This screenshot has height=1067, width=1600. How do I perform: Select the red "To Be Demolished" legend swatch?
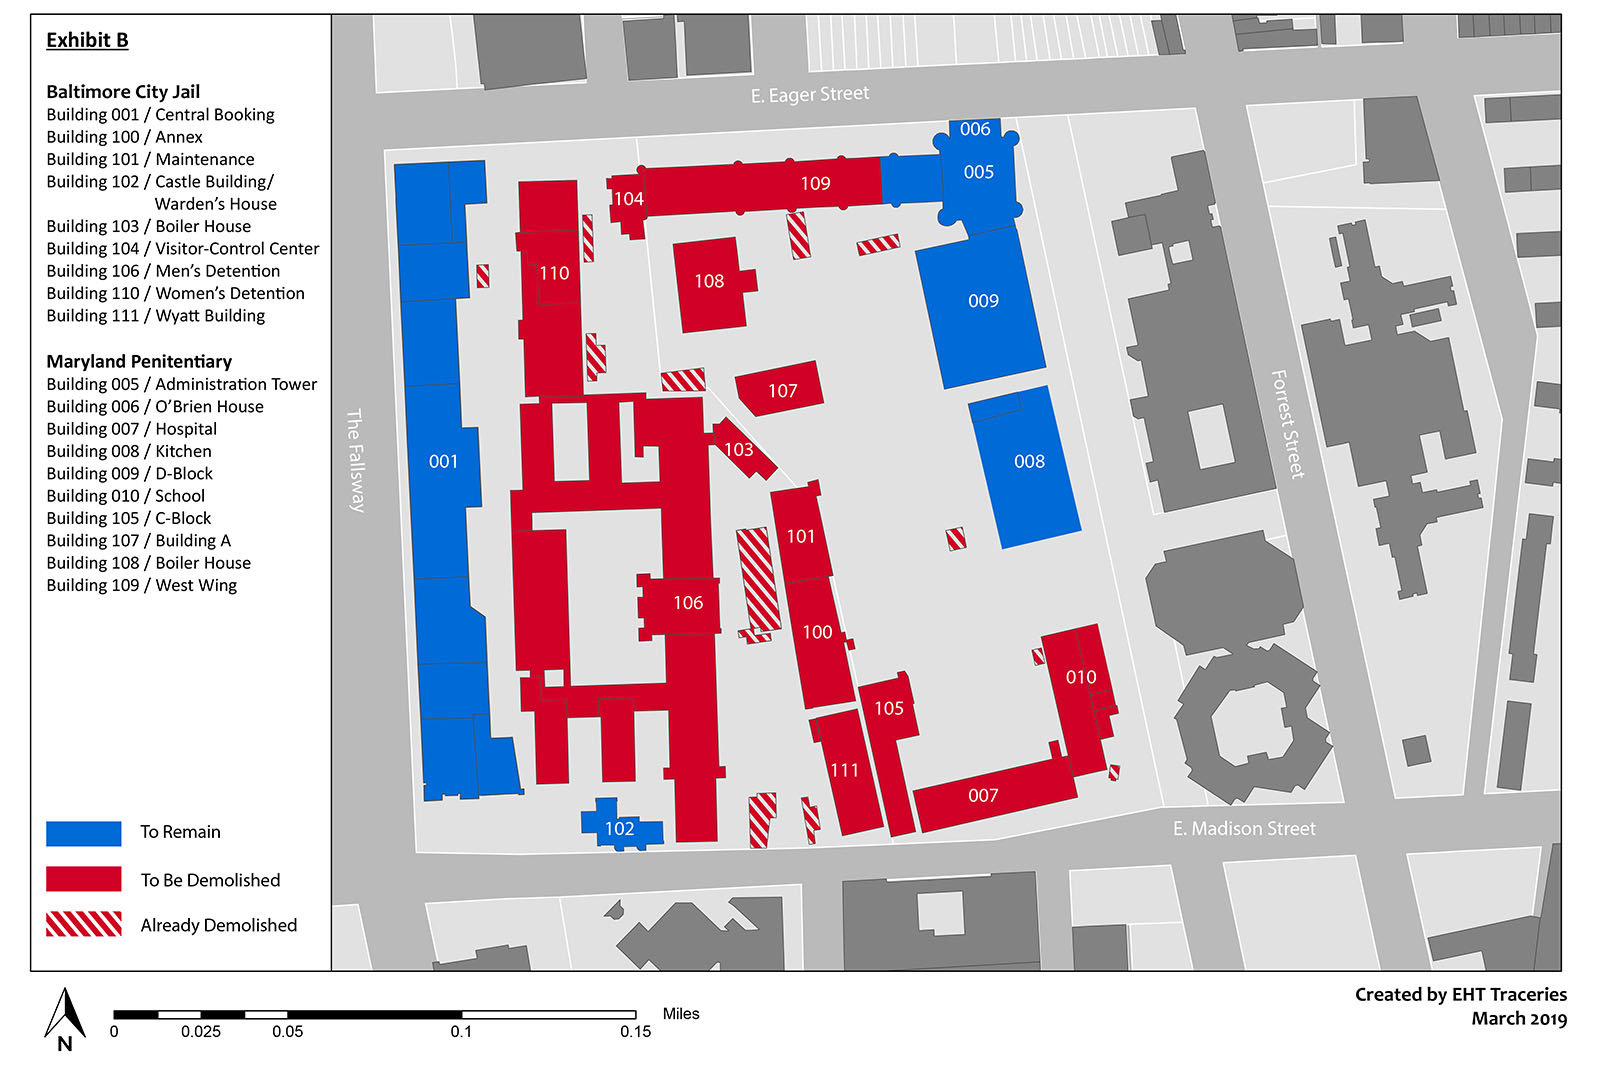click(84, 879)
